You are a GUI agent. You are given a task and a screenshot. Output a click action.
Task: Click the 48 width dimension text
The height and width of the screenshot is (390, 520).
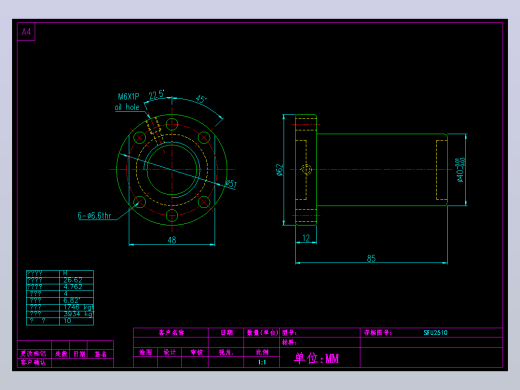coord(172,240)
